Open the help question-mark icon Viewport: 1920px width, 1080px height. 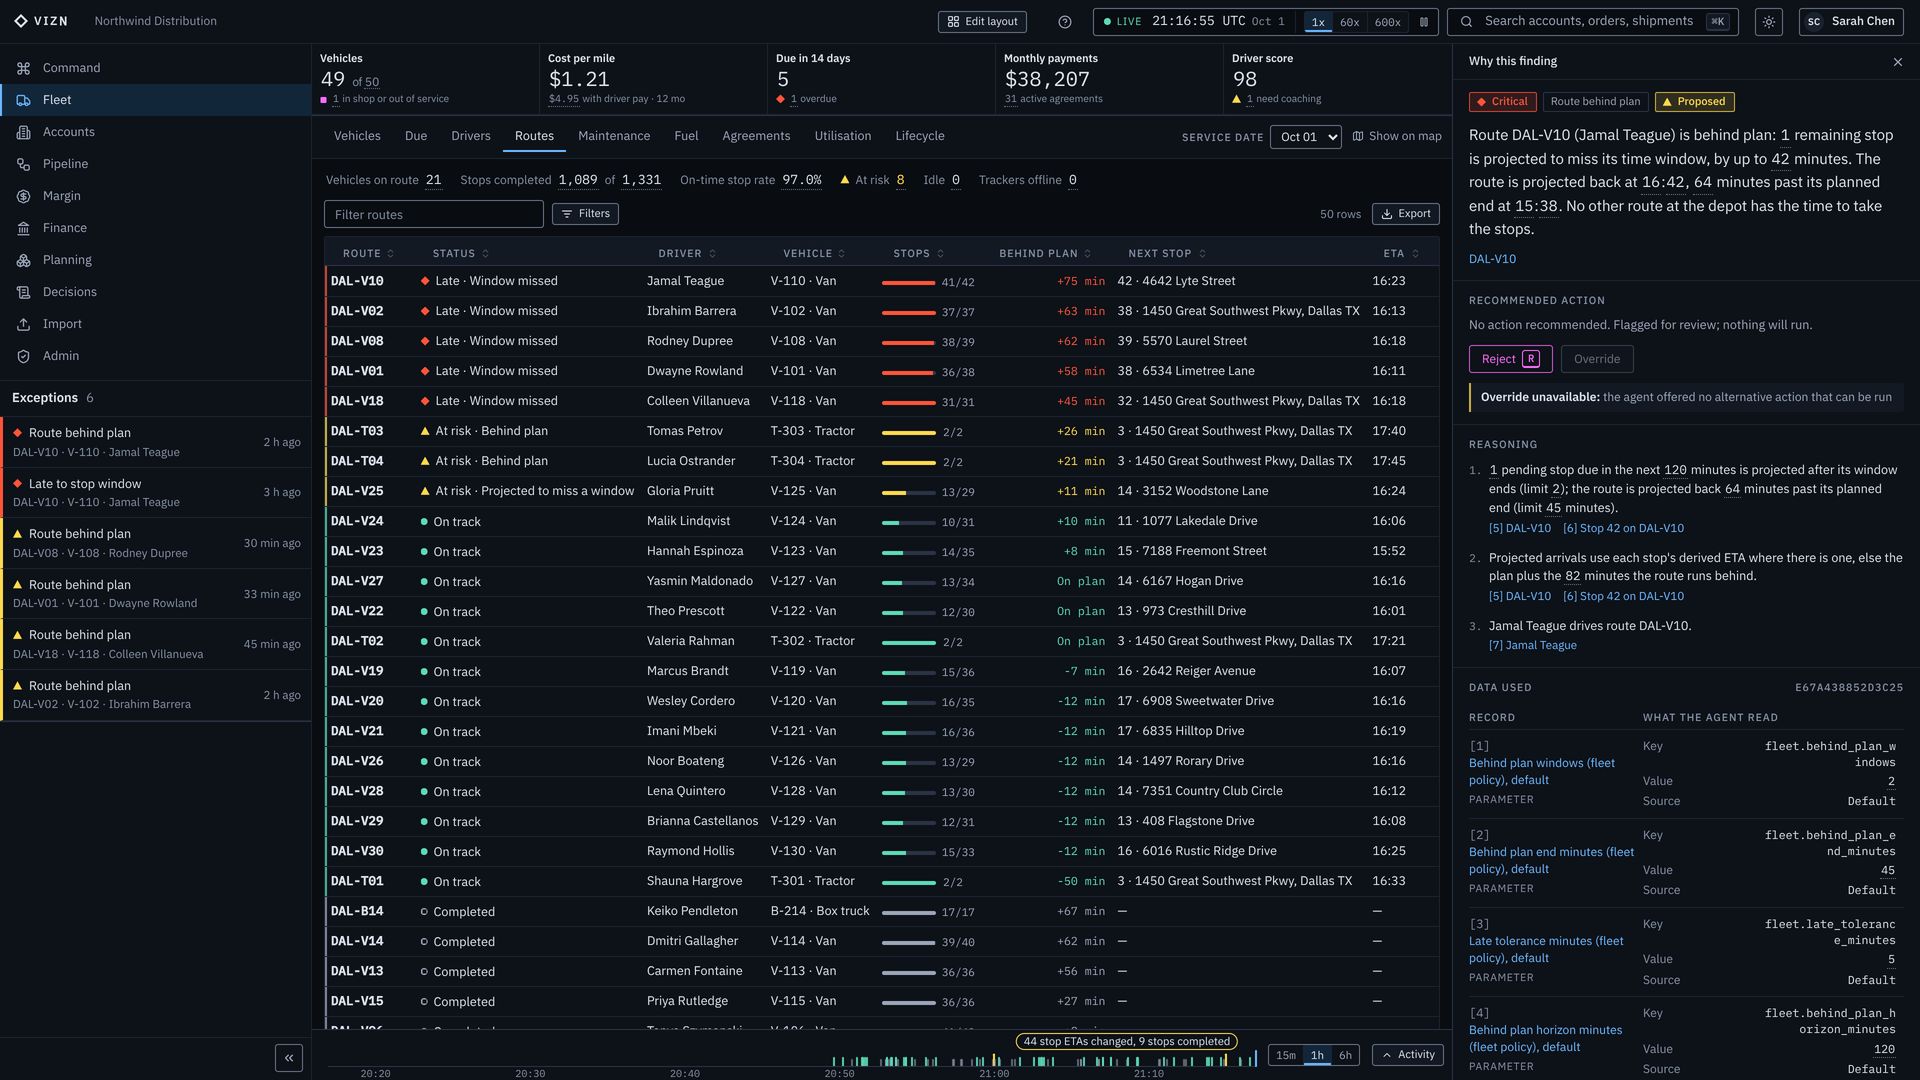point(1065,22)
